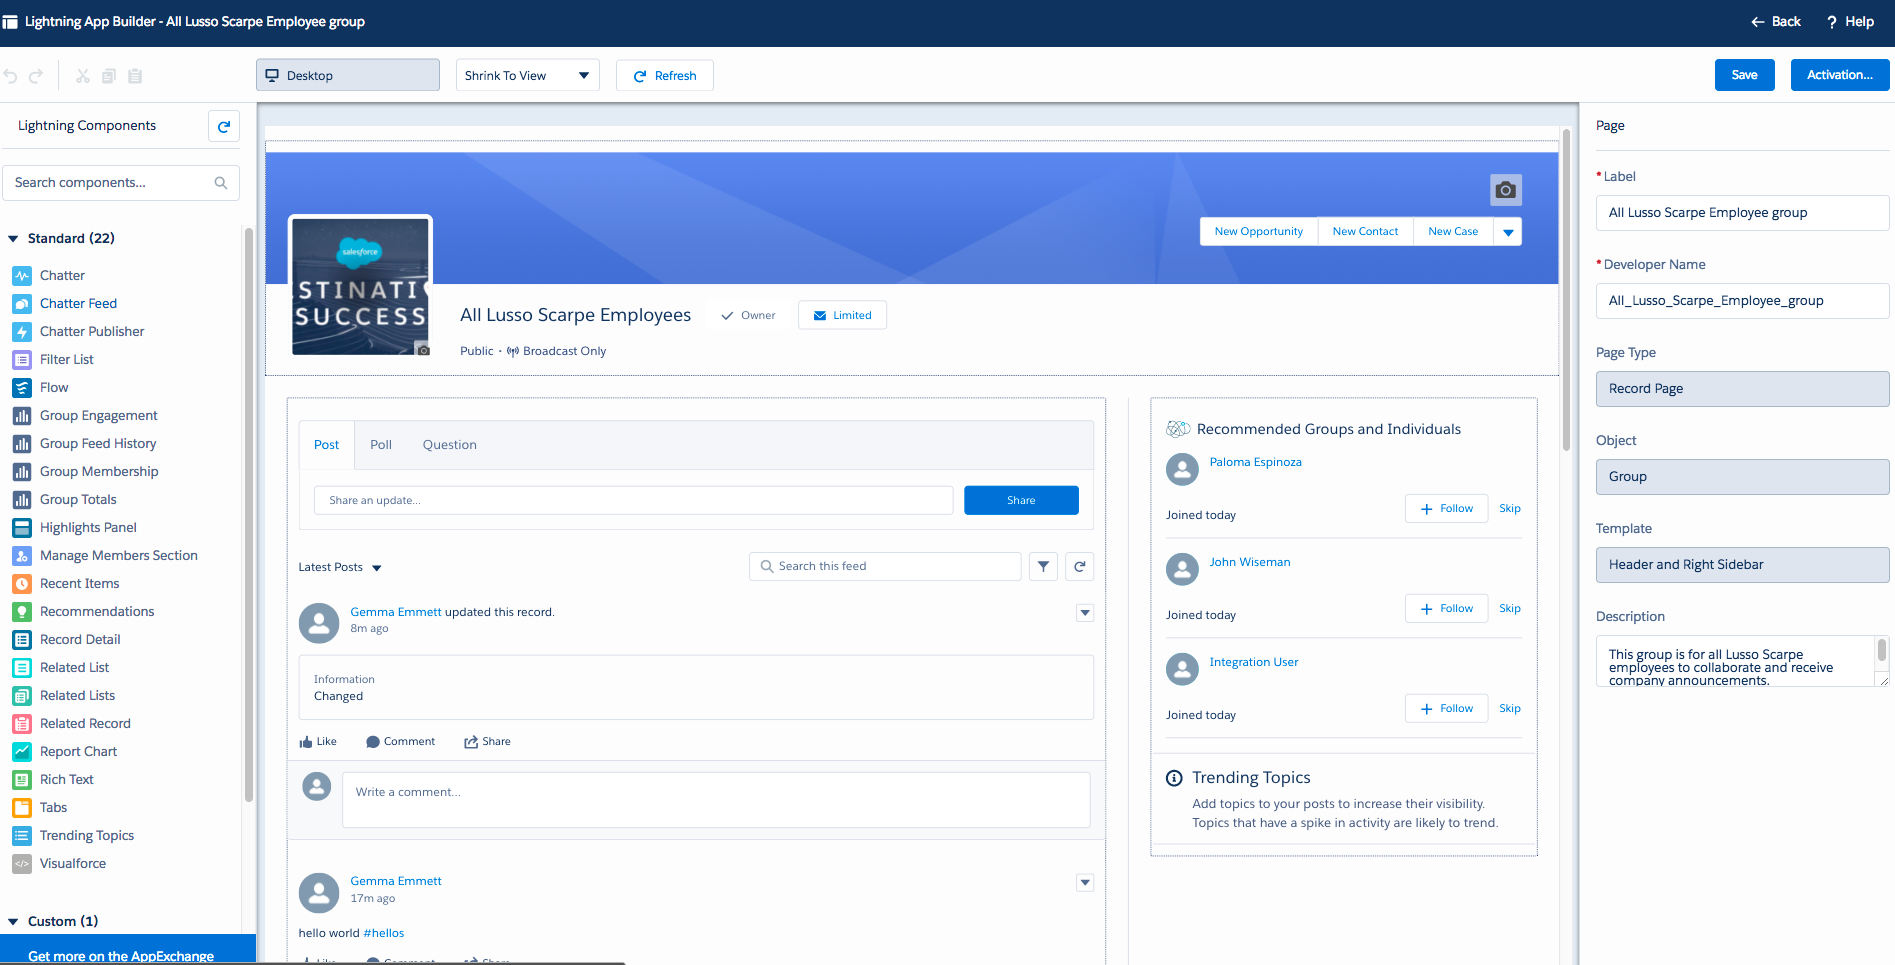This screenshot has width=1895, height=965.
Task: Switch to the Poll tab
Action: (x=381, y=445)
